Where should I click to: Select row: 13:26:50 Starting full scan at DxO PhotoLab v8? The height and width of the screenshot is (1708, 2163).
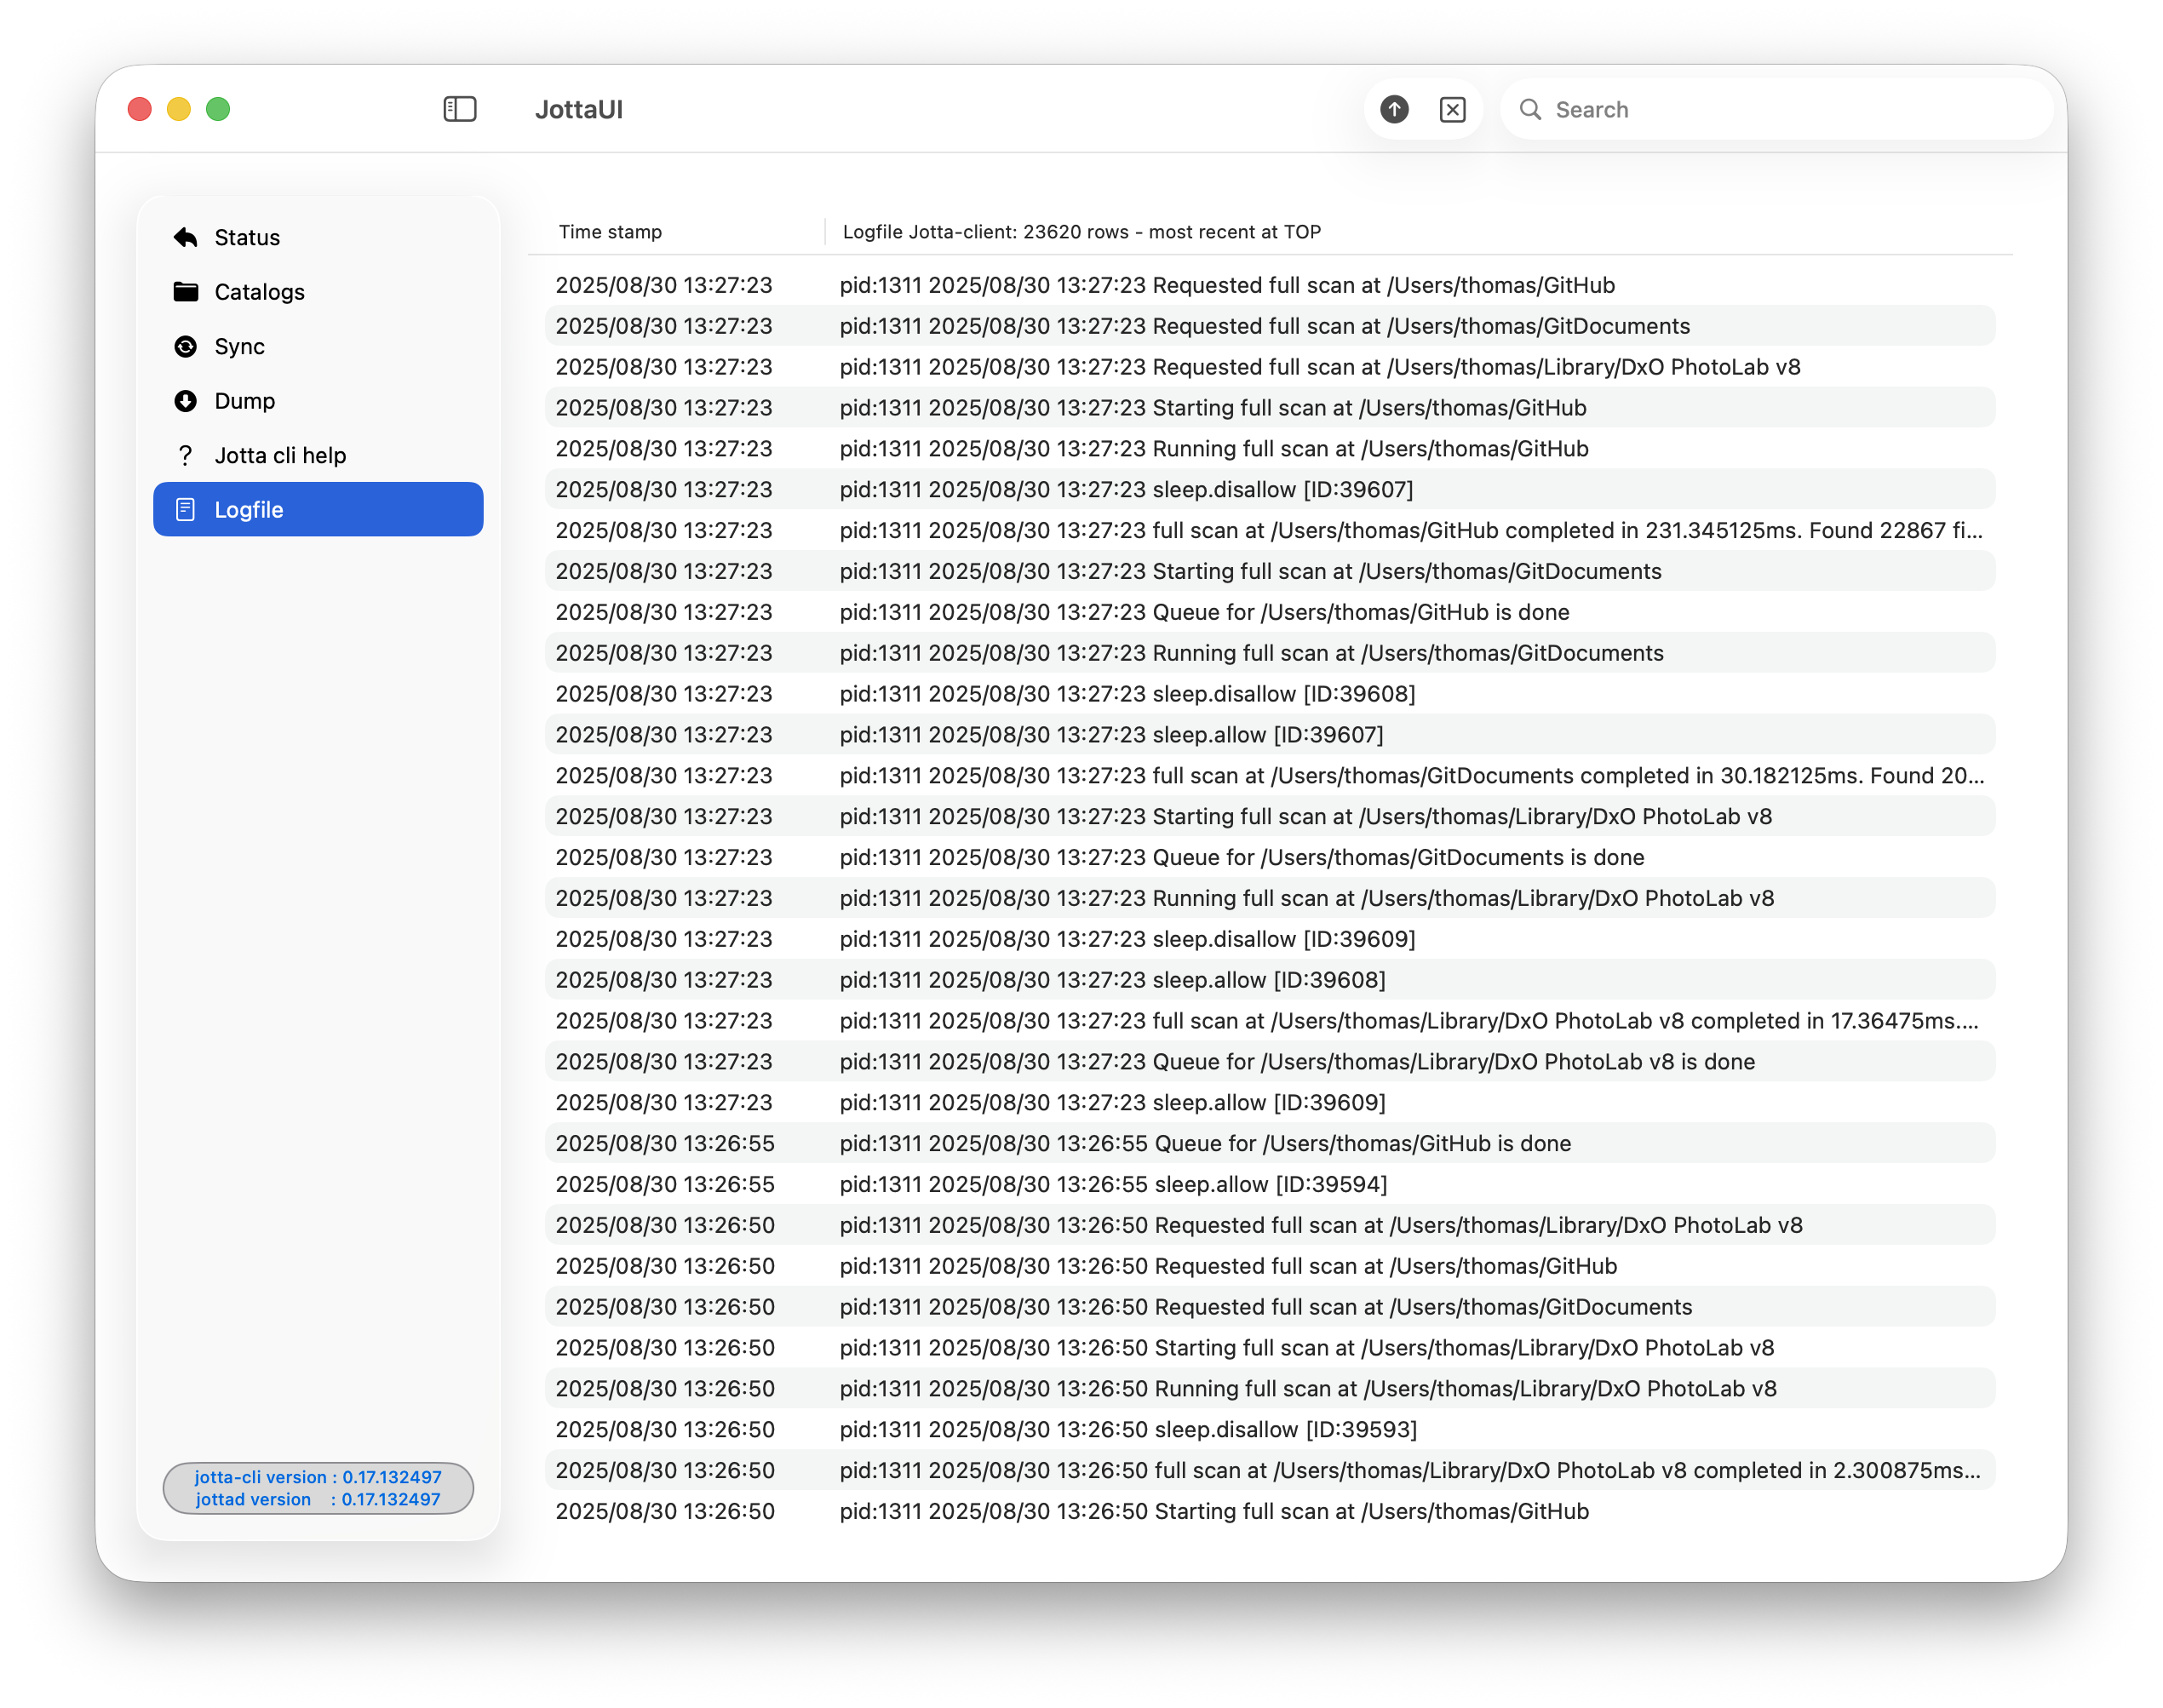(x=1270, y=1348)
